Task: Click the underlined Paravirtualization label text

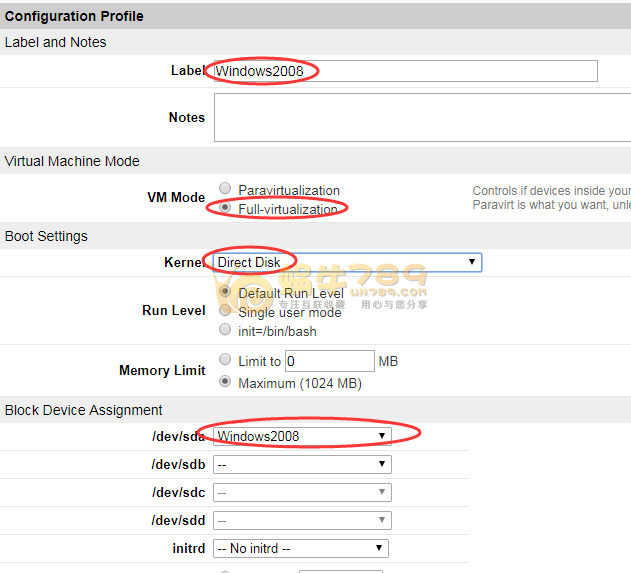Action: 289,190
